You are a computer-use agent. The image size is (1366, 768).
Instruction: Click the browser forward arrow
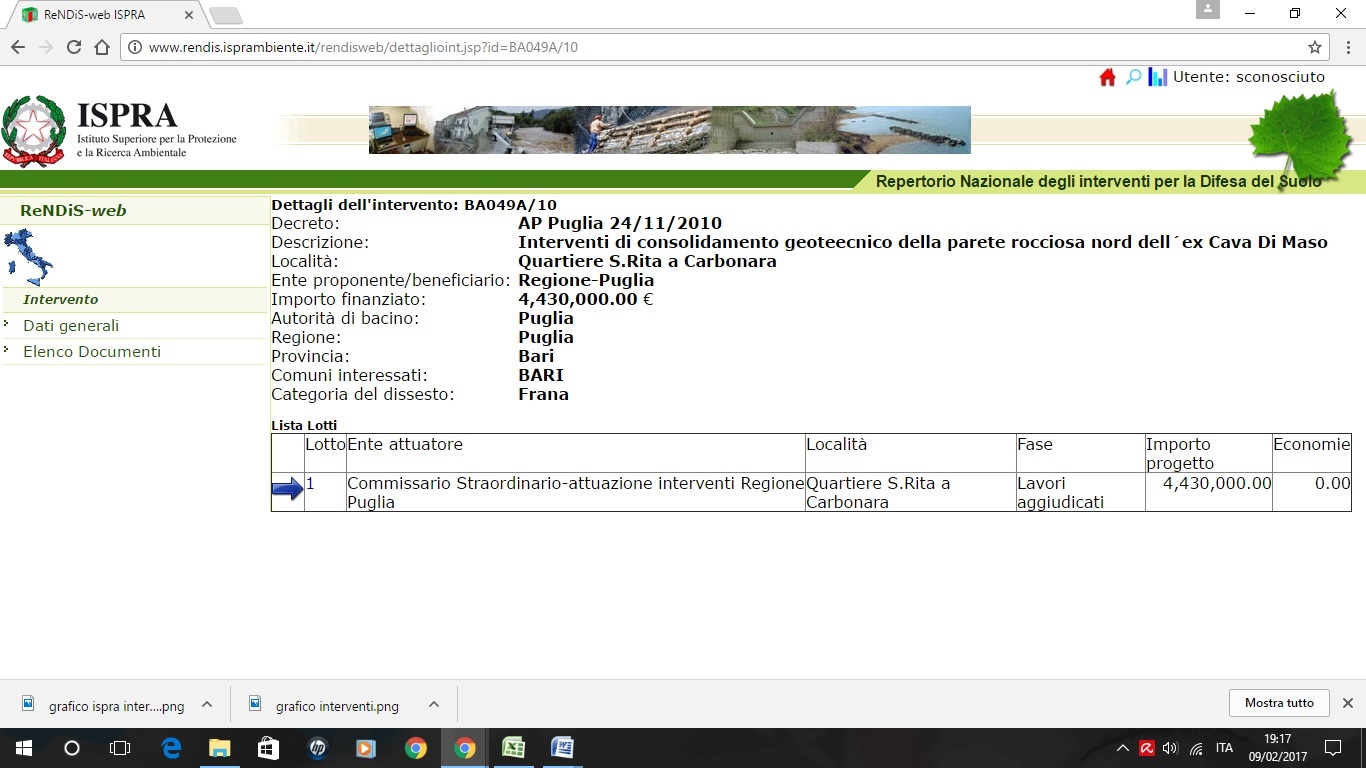point(45,47)
